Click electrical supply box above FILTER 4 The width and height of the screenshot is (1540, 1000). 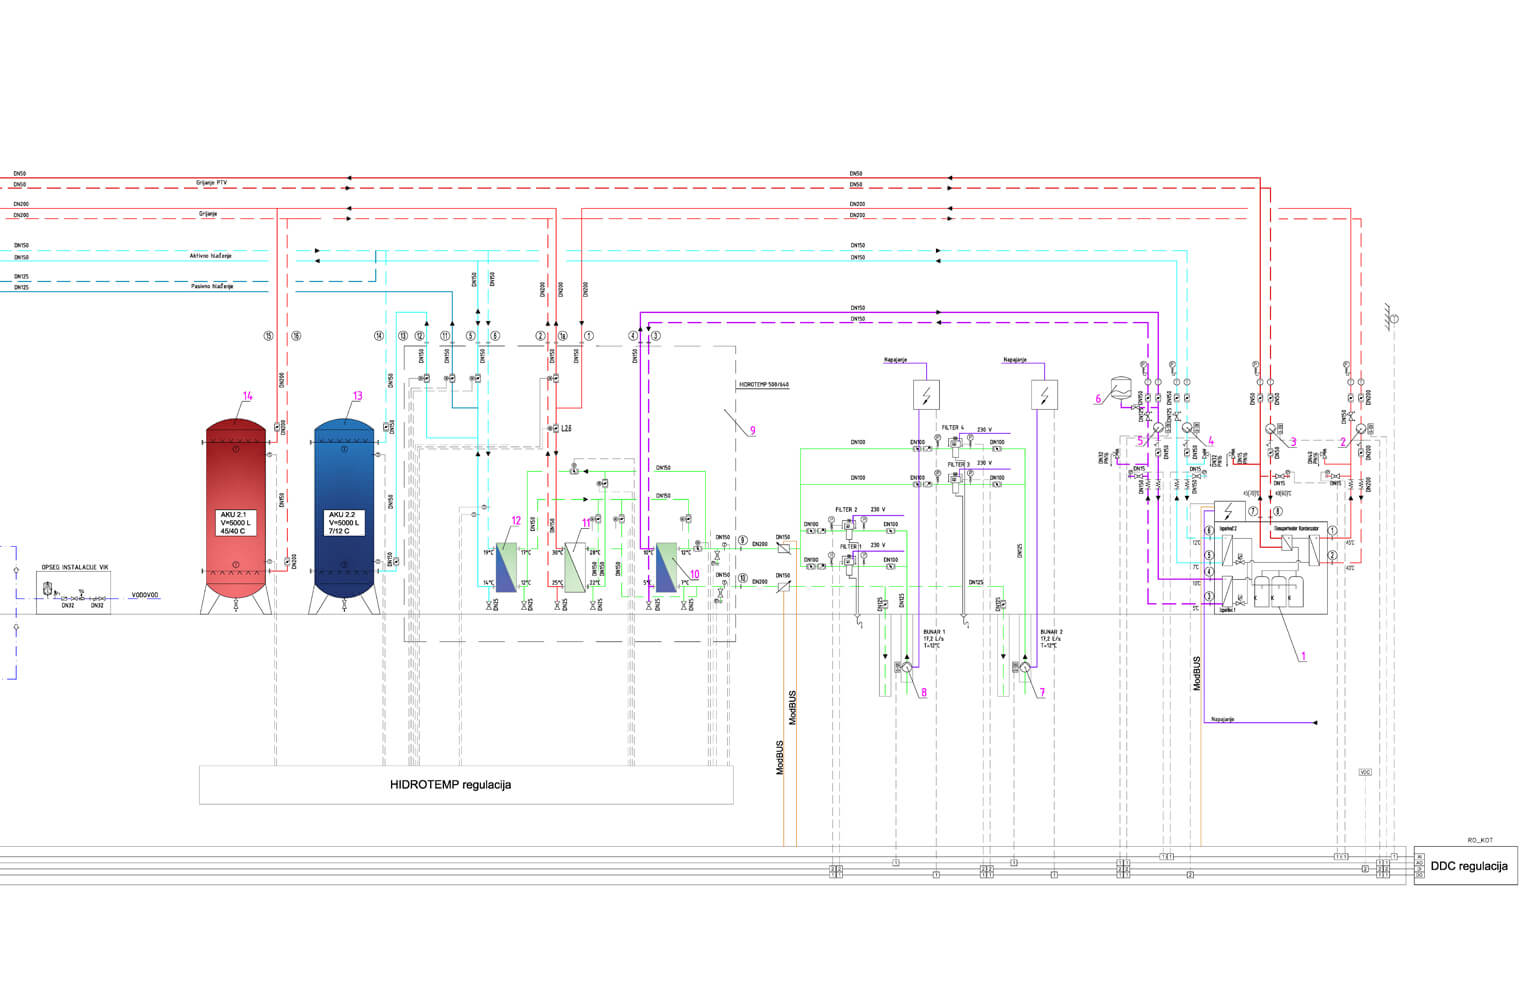[x=926, y=394]
